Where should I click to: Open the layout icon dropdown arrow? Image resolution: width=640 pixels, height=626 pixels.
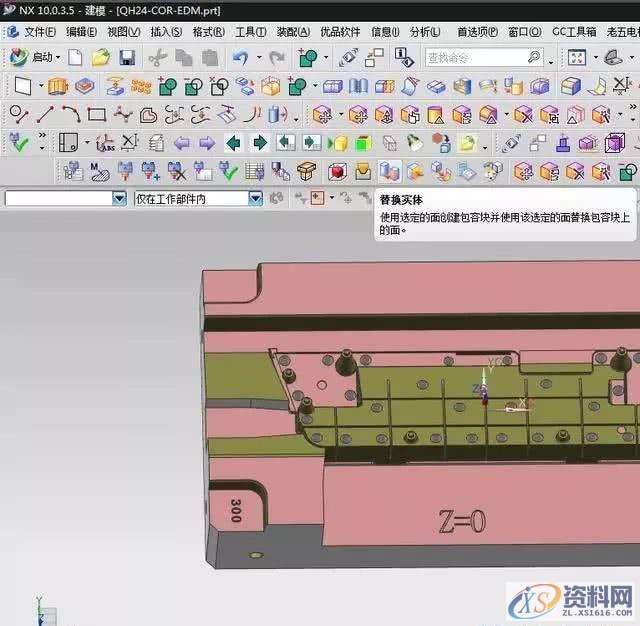[x=87, y=143]
